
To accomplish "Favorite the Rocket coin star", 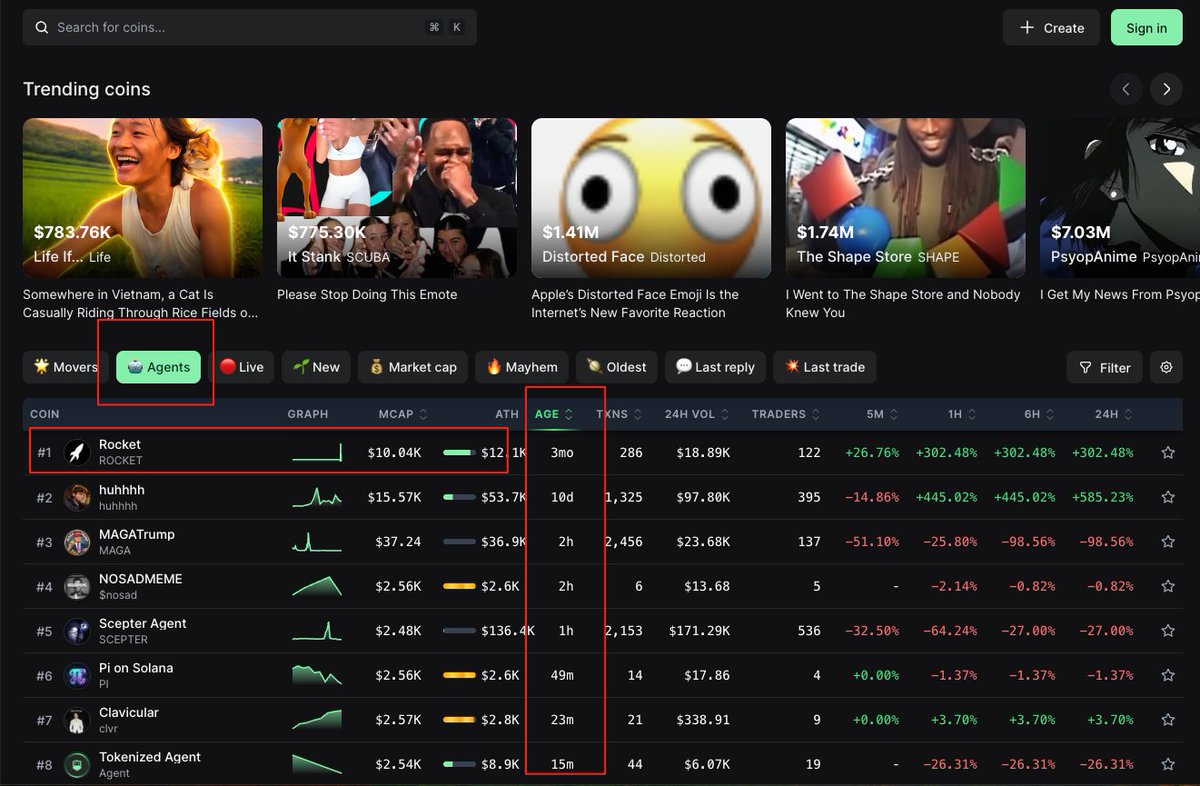I will pos(1168,453).
